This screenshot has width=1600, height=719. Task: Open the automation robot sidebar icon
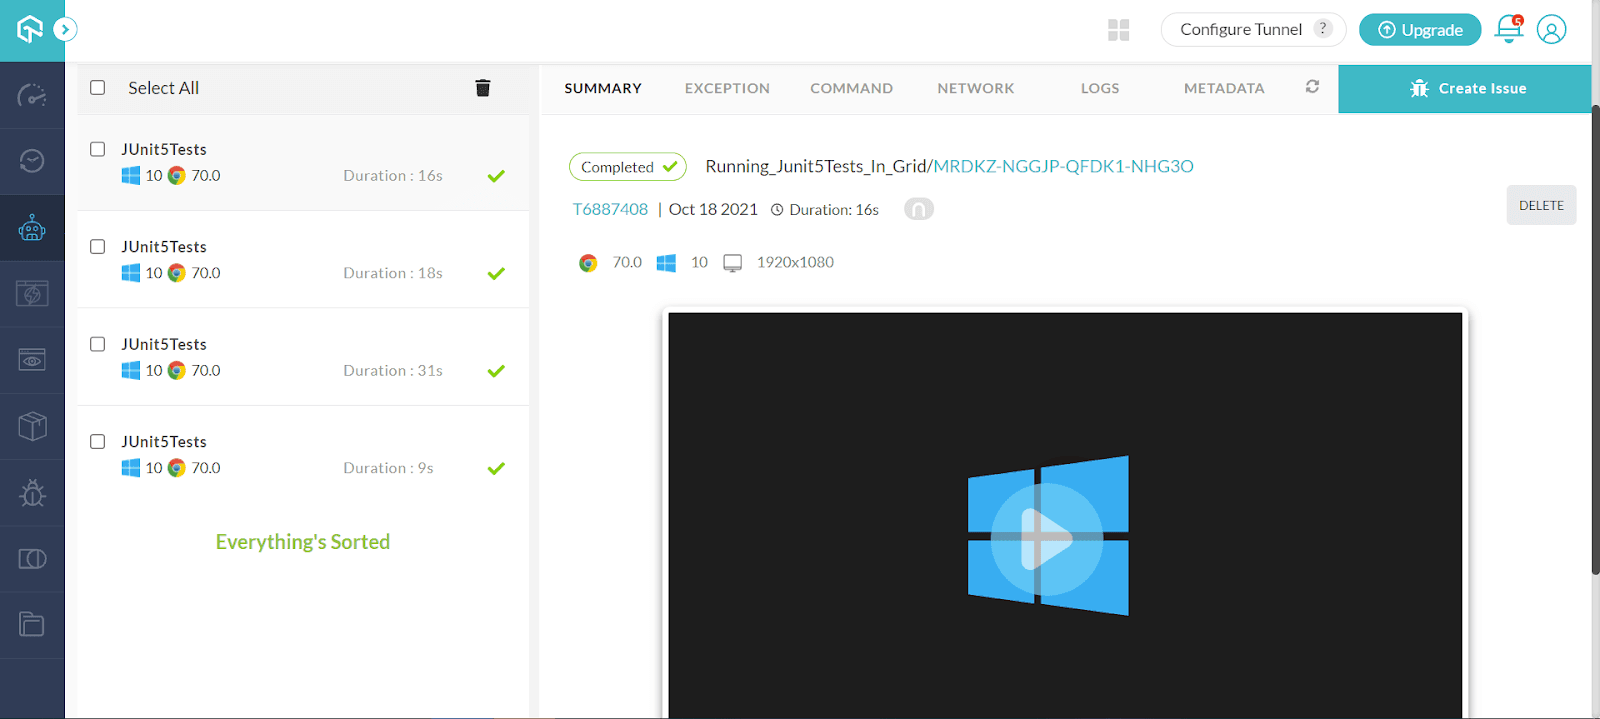click(x=32, y=228)
